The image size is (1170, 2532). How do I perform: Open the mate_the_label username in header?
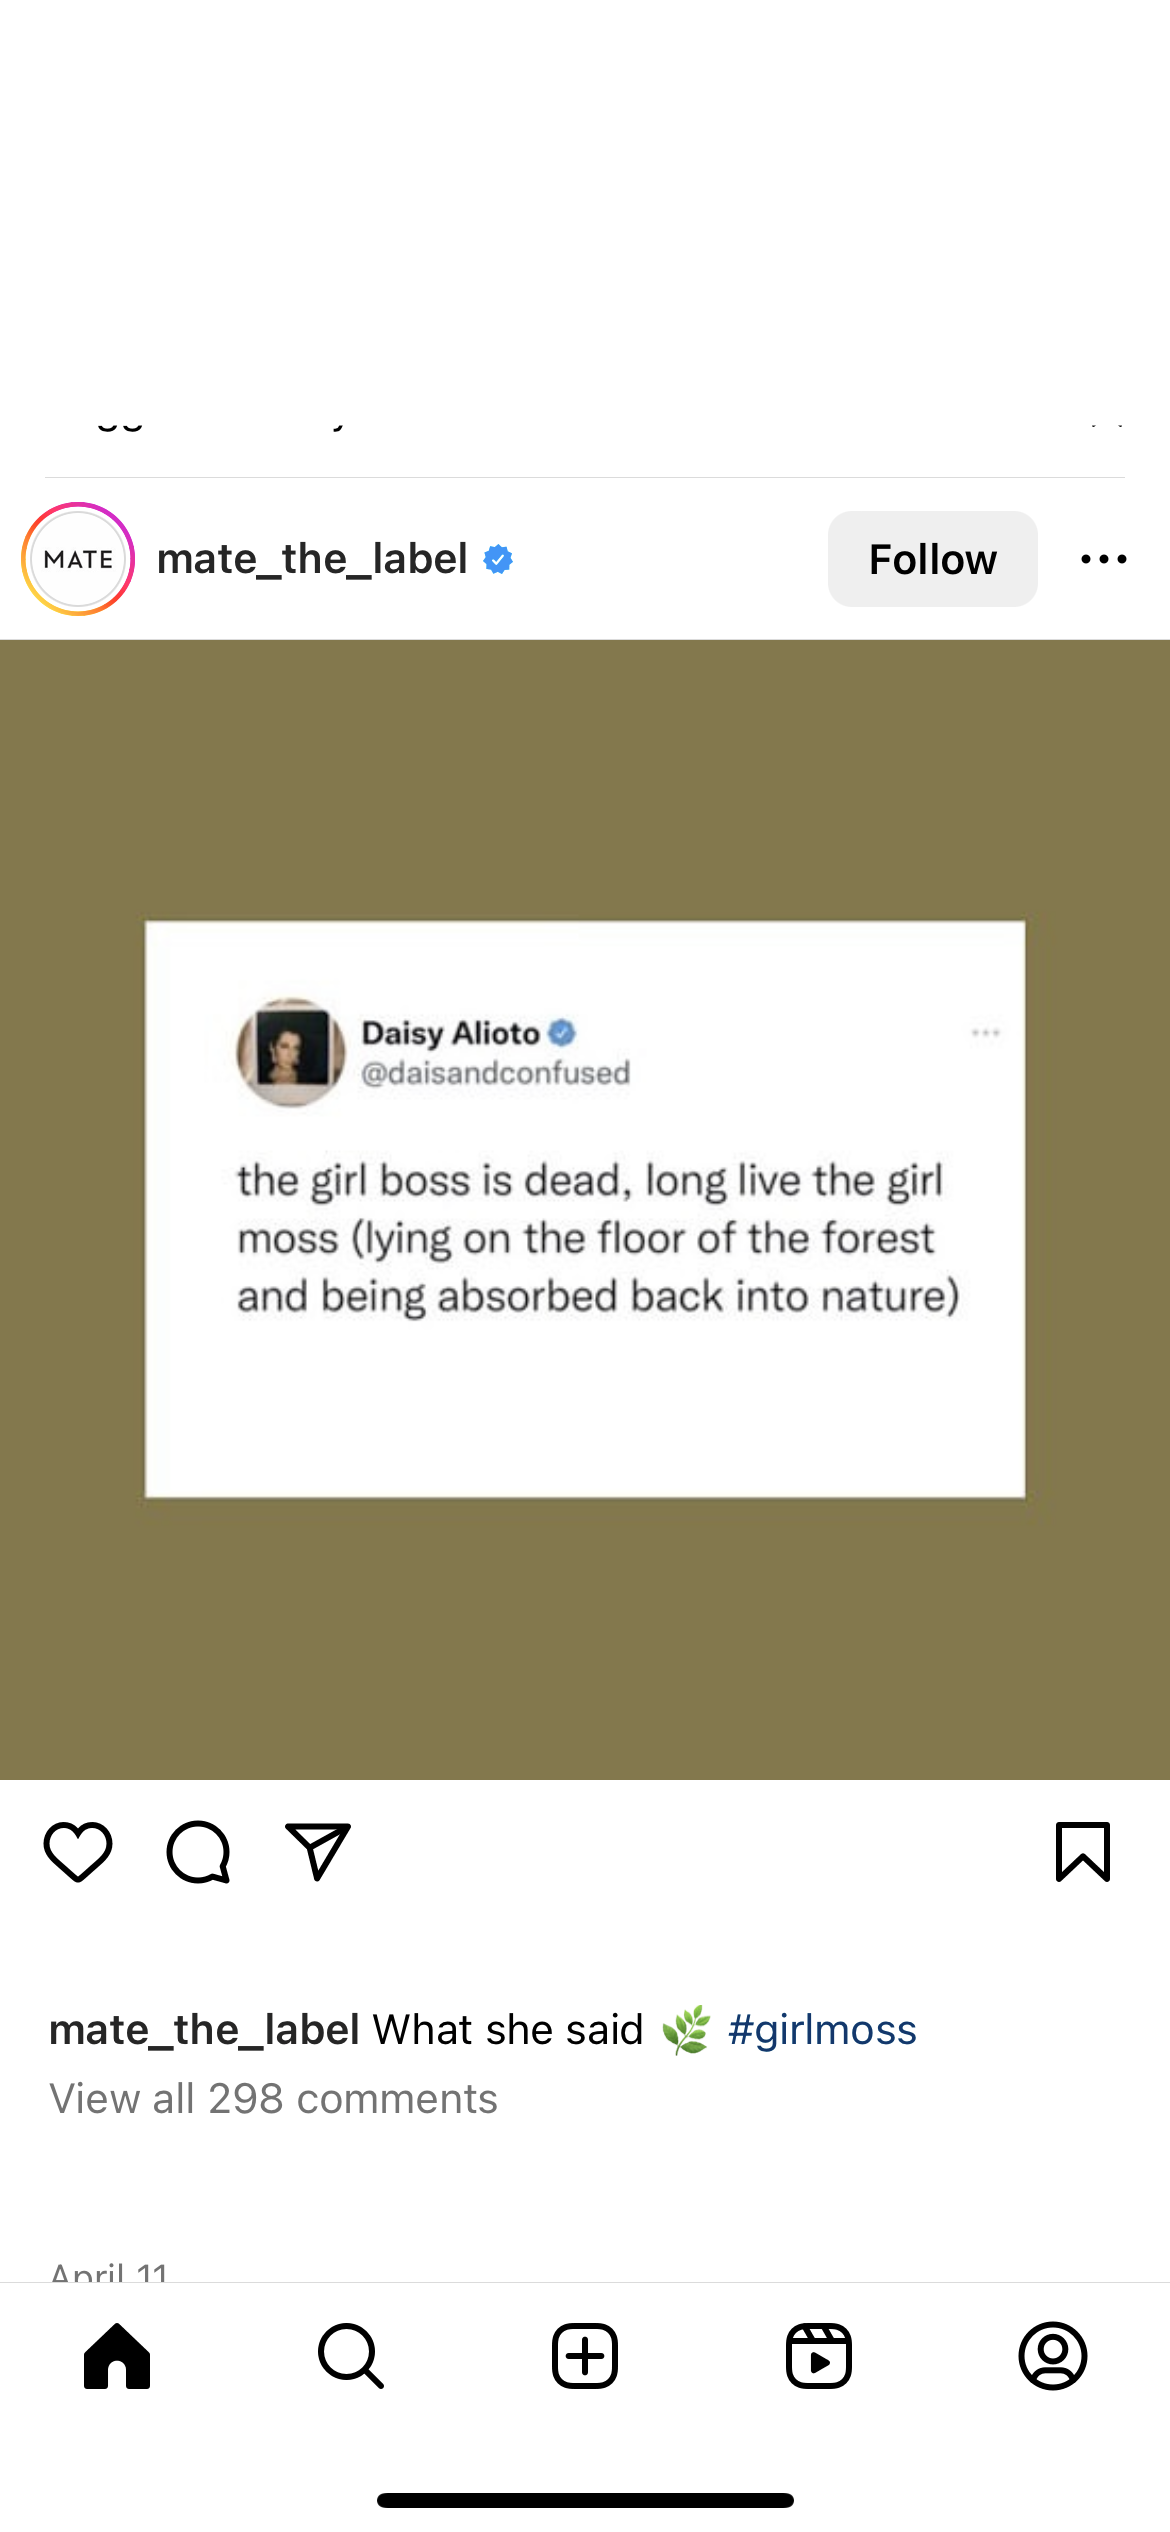(x=312, y=559)
